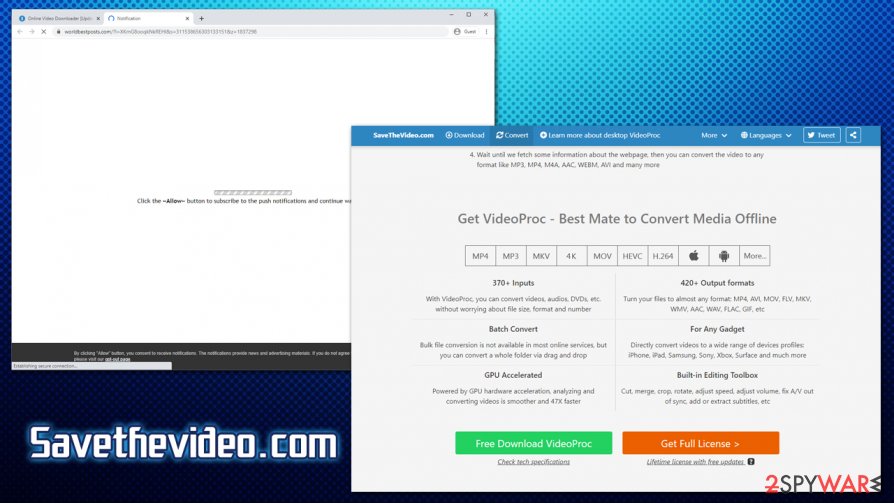Click back arrow in Chrome browser
The width and height of the screenshot is (894, 504).
[x=20, y=32]
